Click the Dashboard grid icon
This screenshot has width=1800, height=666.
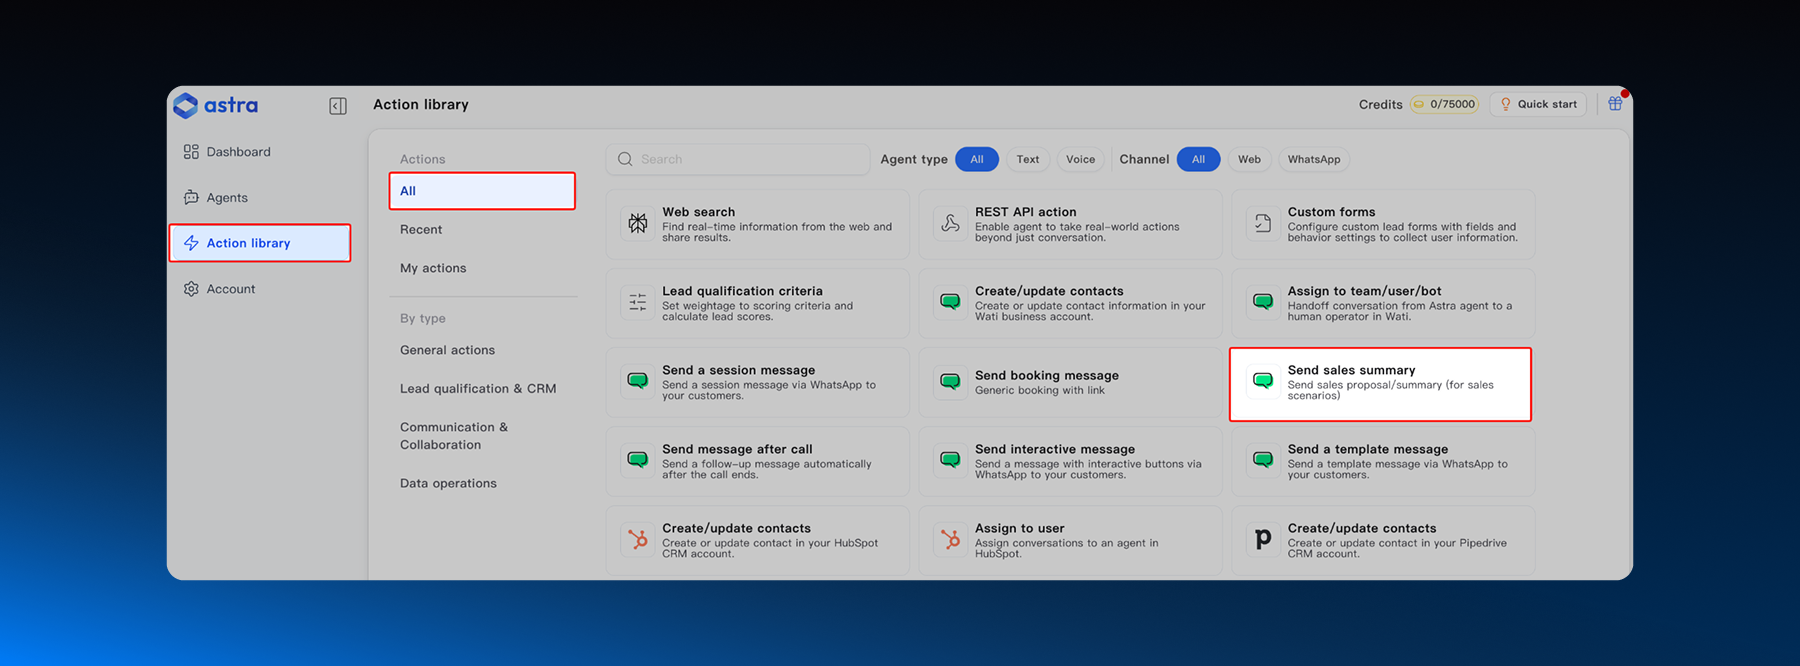click(x=191, y=152)
